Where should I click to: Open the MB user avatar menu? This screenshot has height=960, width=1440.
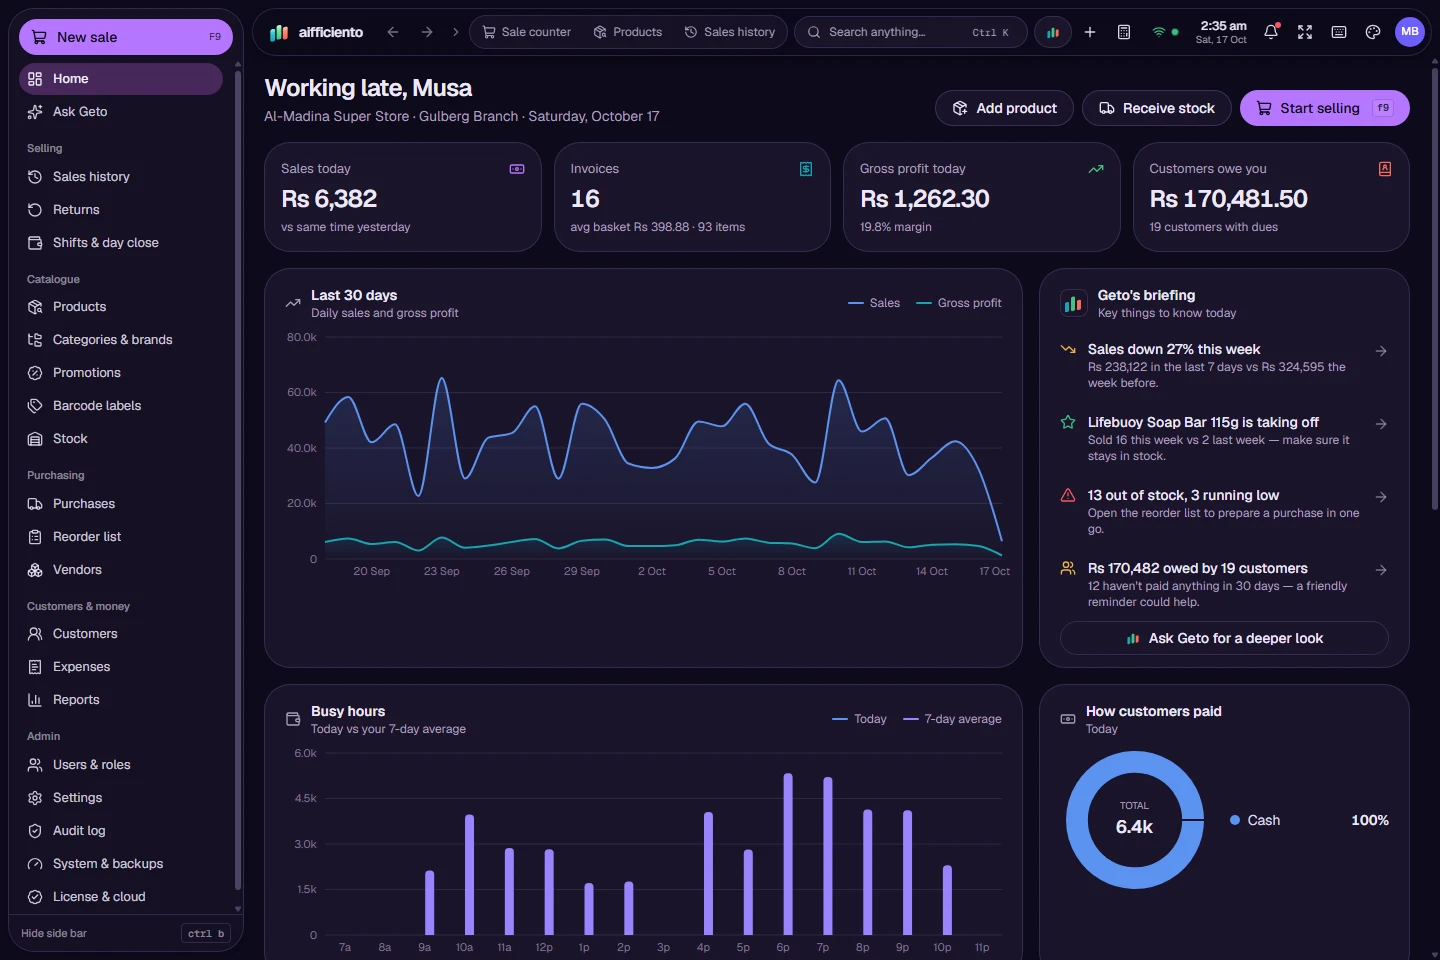pos(1410,32)
